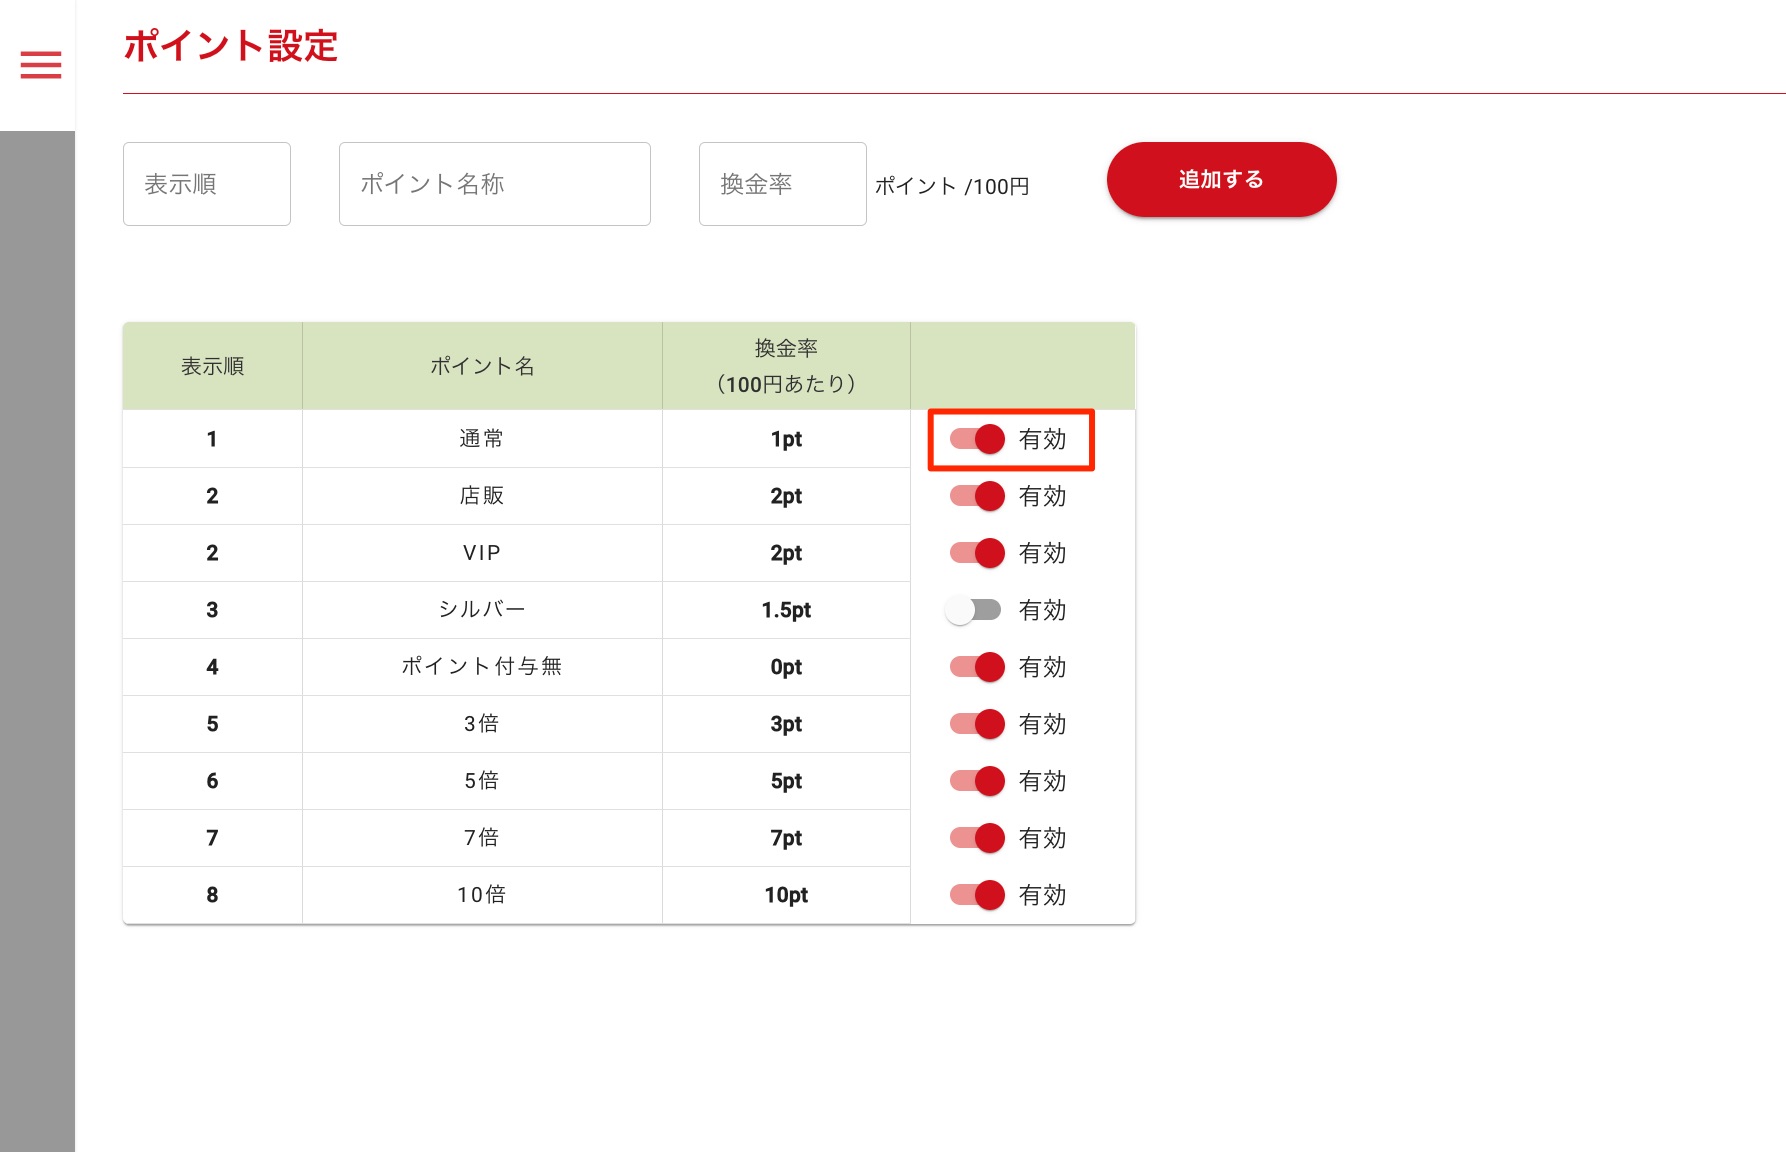Disable the 3倍 point toggle
Viewport: 1786px width, 1152px height.
coord(977,724)
